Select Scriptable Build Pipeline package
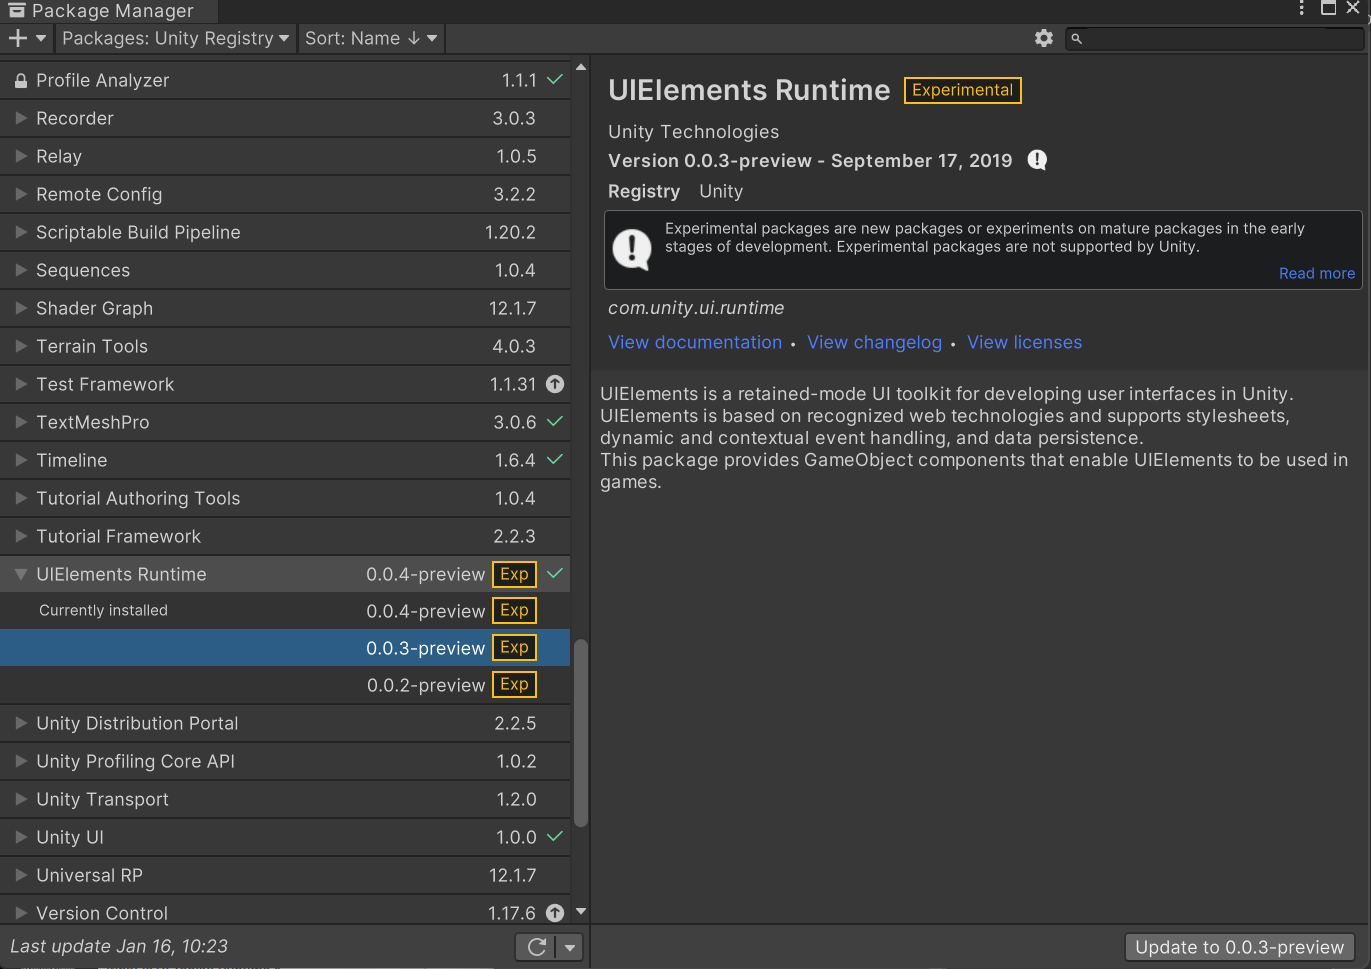 click(285, 232)
